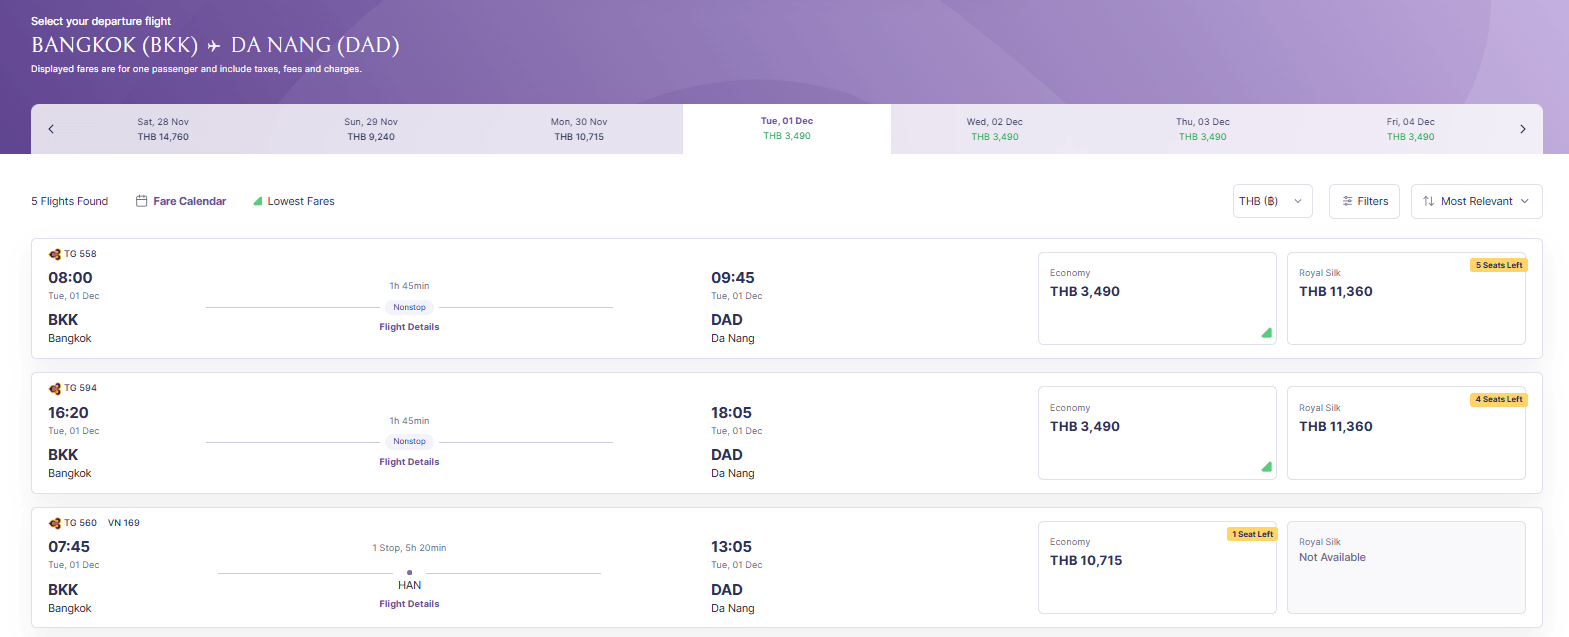Screen dimensions: 1569x637
Task: Click the Nonstop badge on the 16:20 flight
Action: tap(409, 441)
